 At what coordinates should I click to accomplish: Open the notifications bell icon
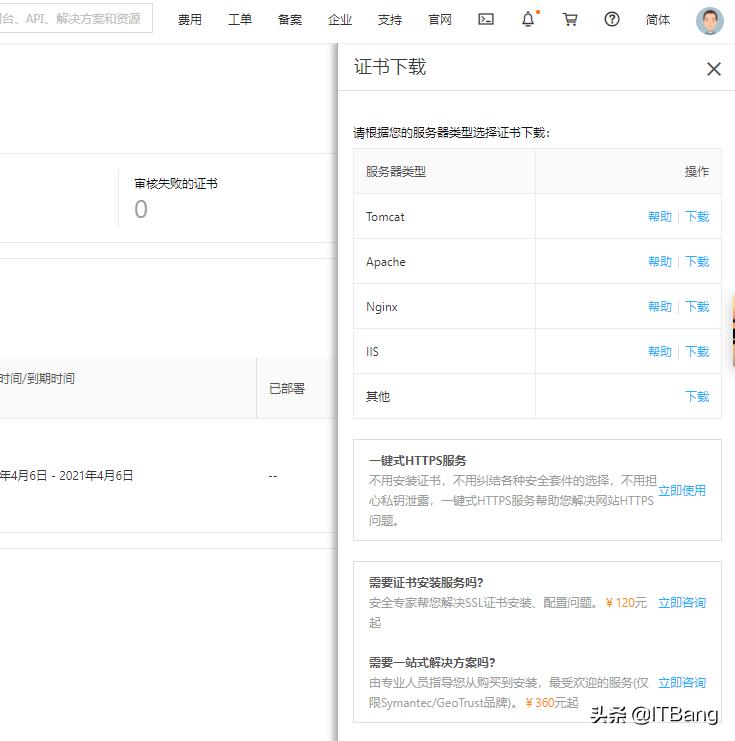[528, 19]
